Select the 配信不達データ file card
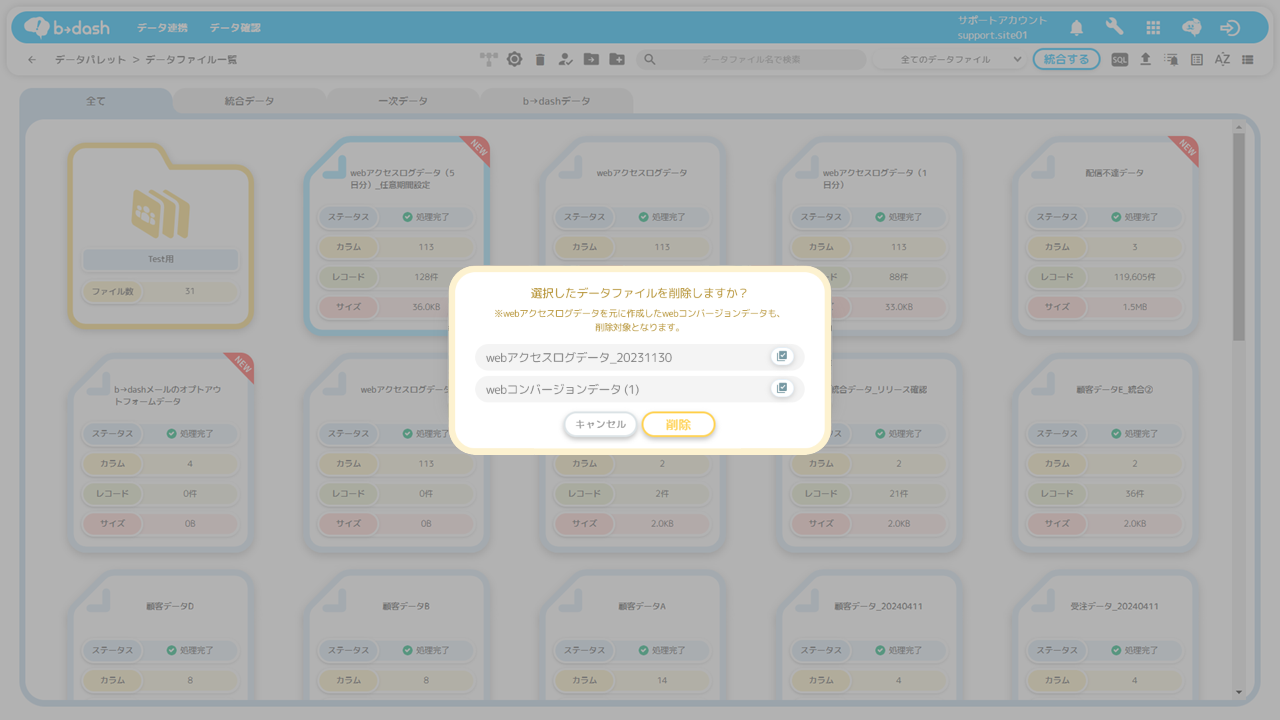 pyautogui.click(x=1105, y=236)
